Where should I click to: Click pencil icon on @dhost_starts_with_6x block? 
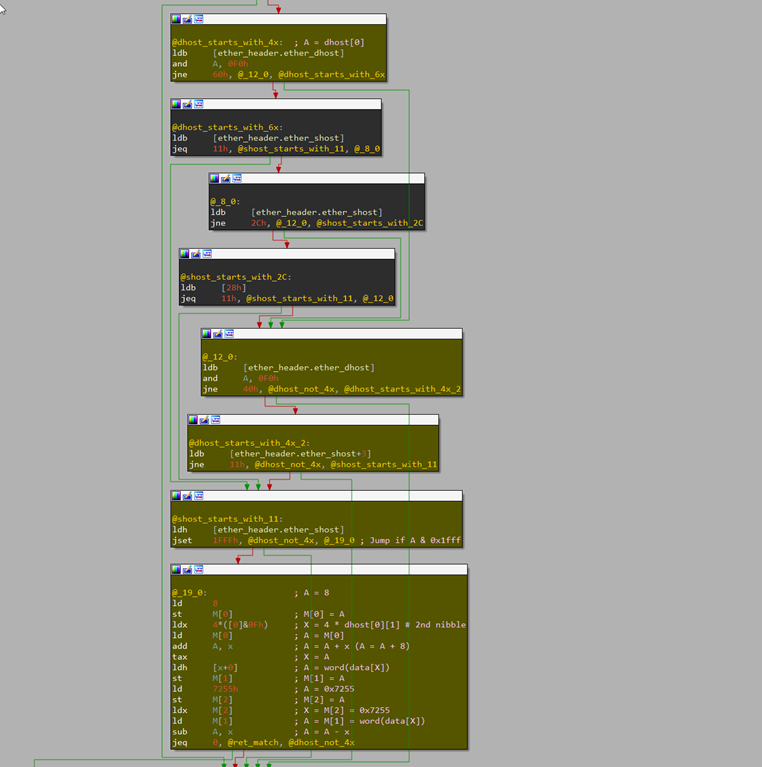click(187, 104)
